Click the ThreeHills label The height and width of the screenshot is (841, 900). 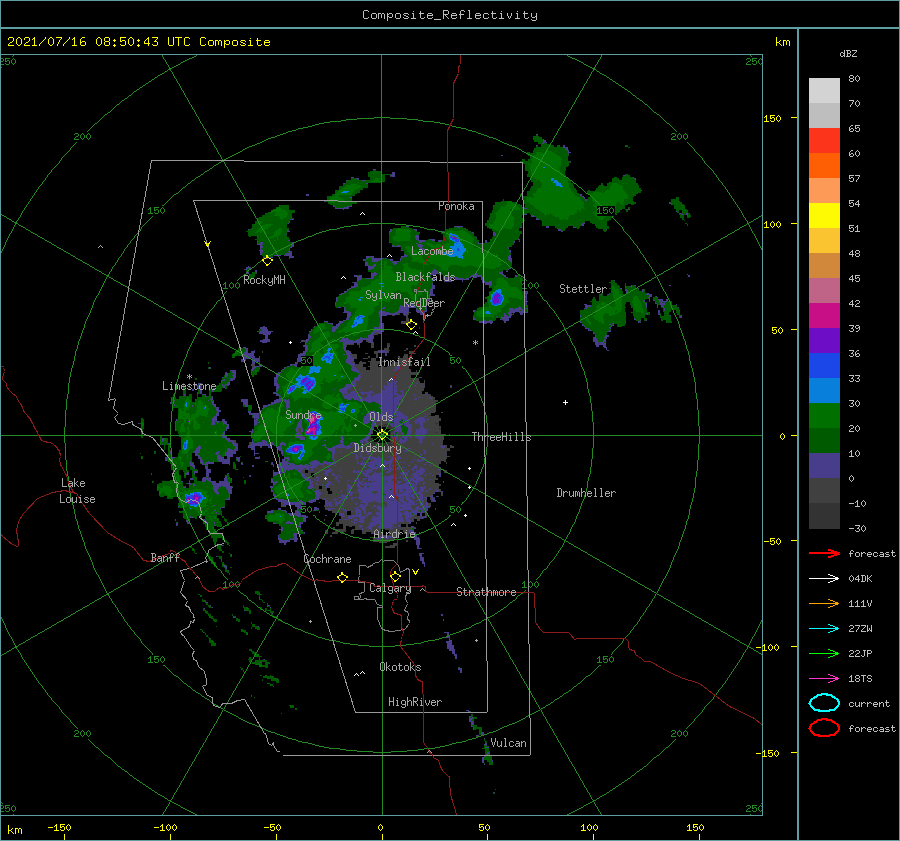501,437
